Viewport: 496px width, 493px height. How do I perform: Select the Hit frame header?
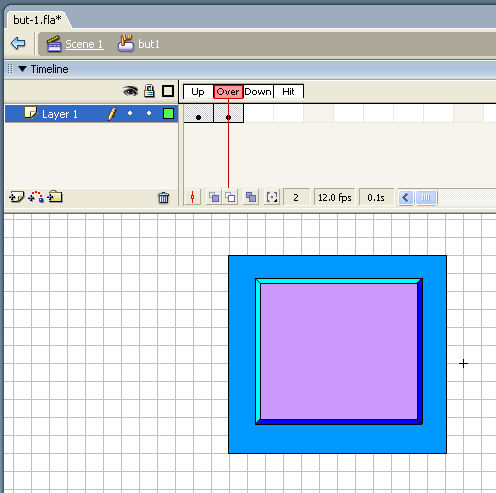point(288,91)
